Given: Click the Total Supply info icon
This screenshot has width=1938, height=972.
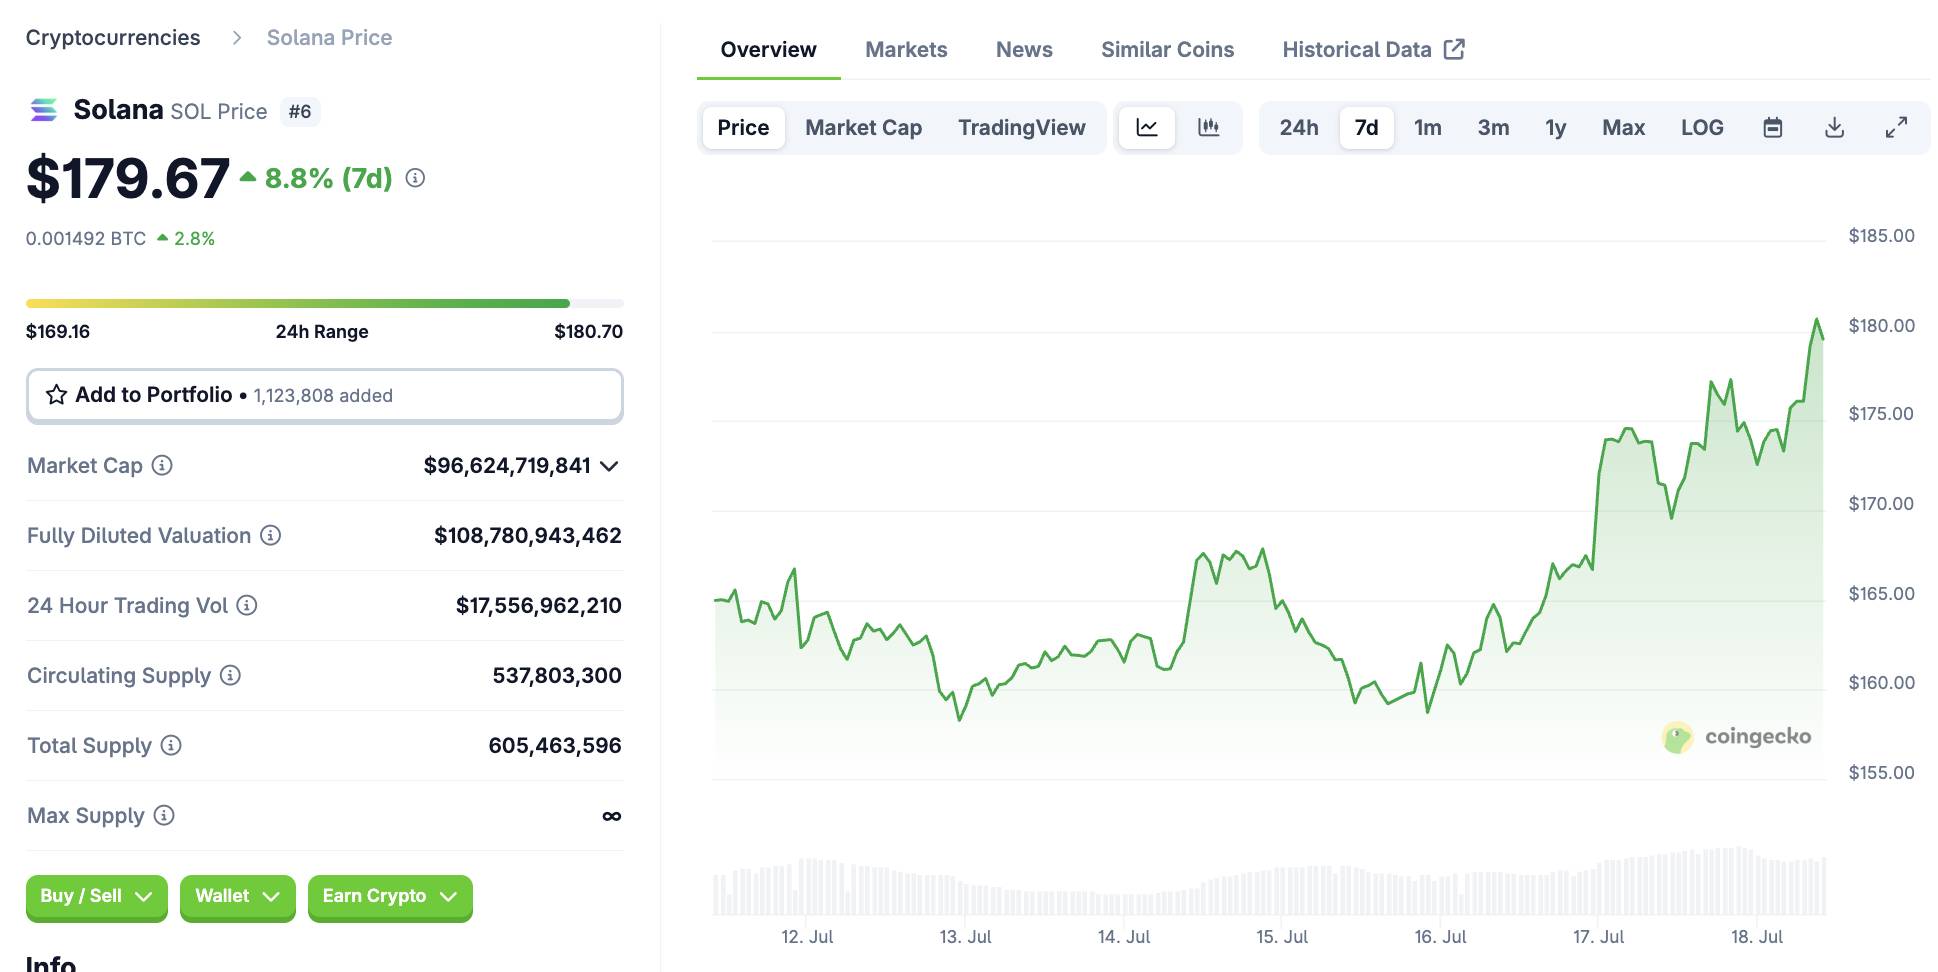Looking at the screenshot, I should [x=171, y=745].
